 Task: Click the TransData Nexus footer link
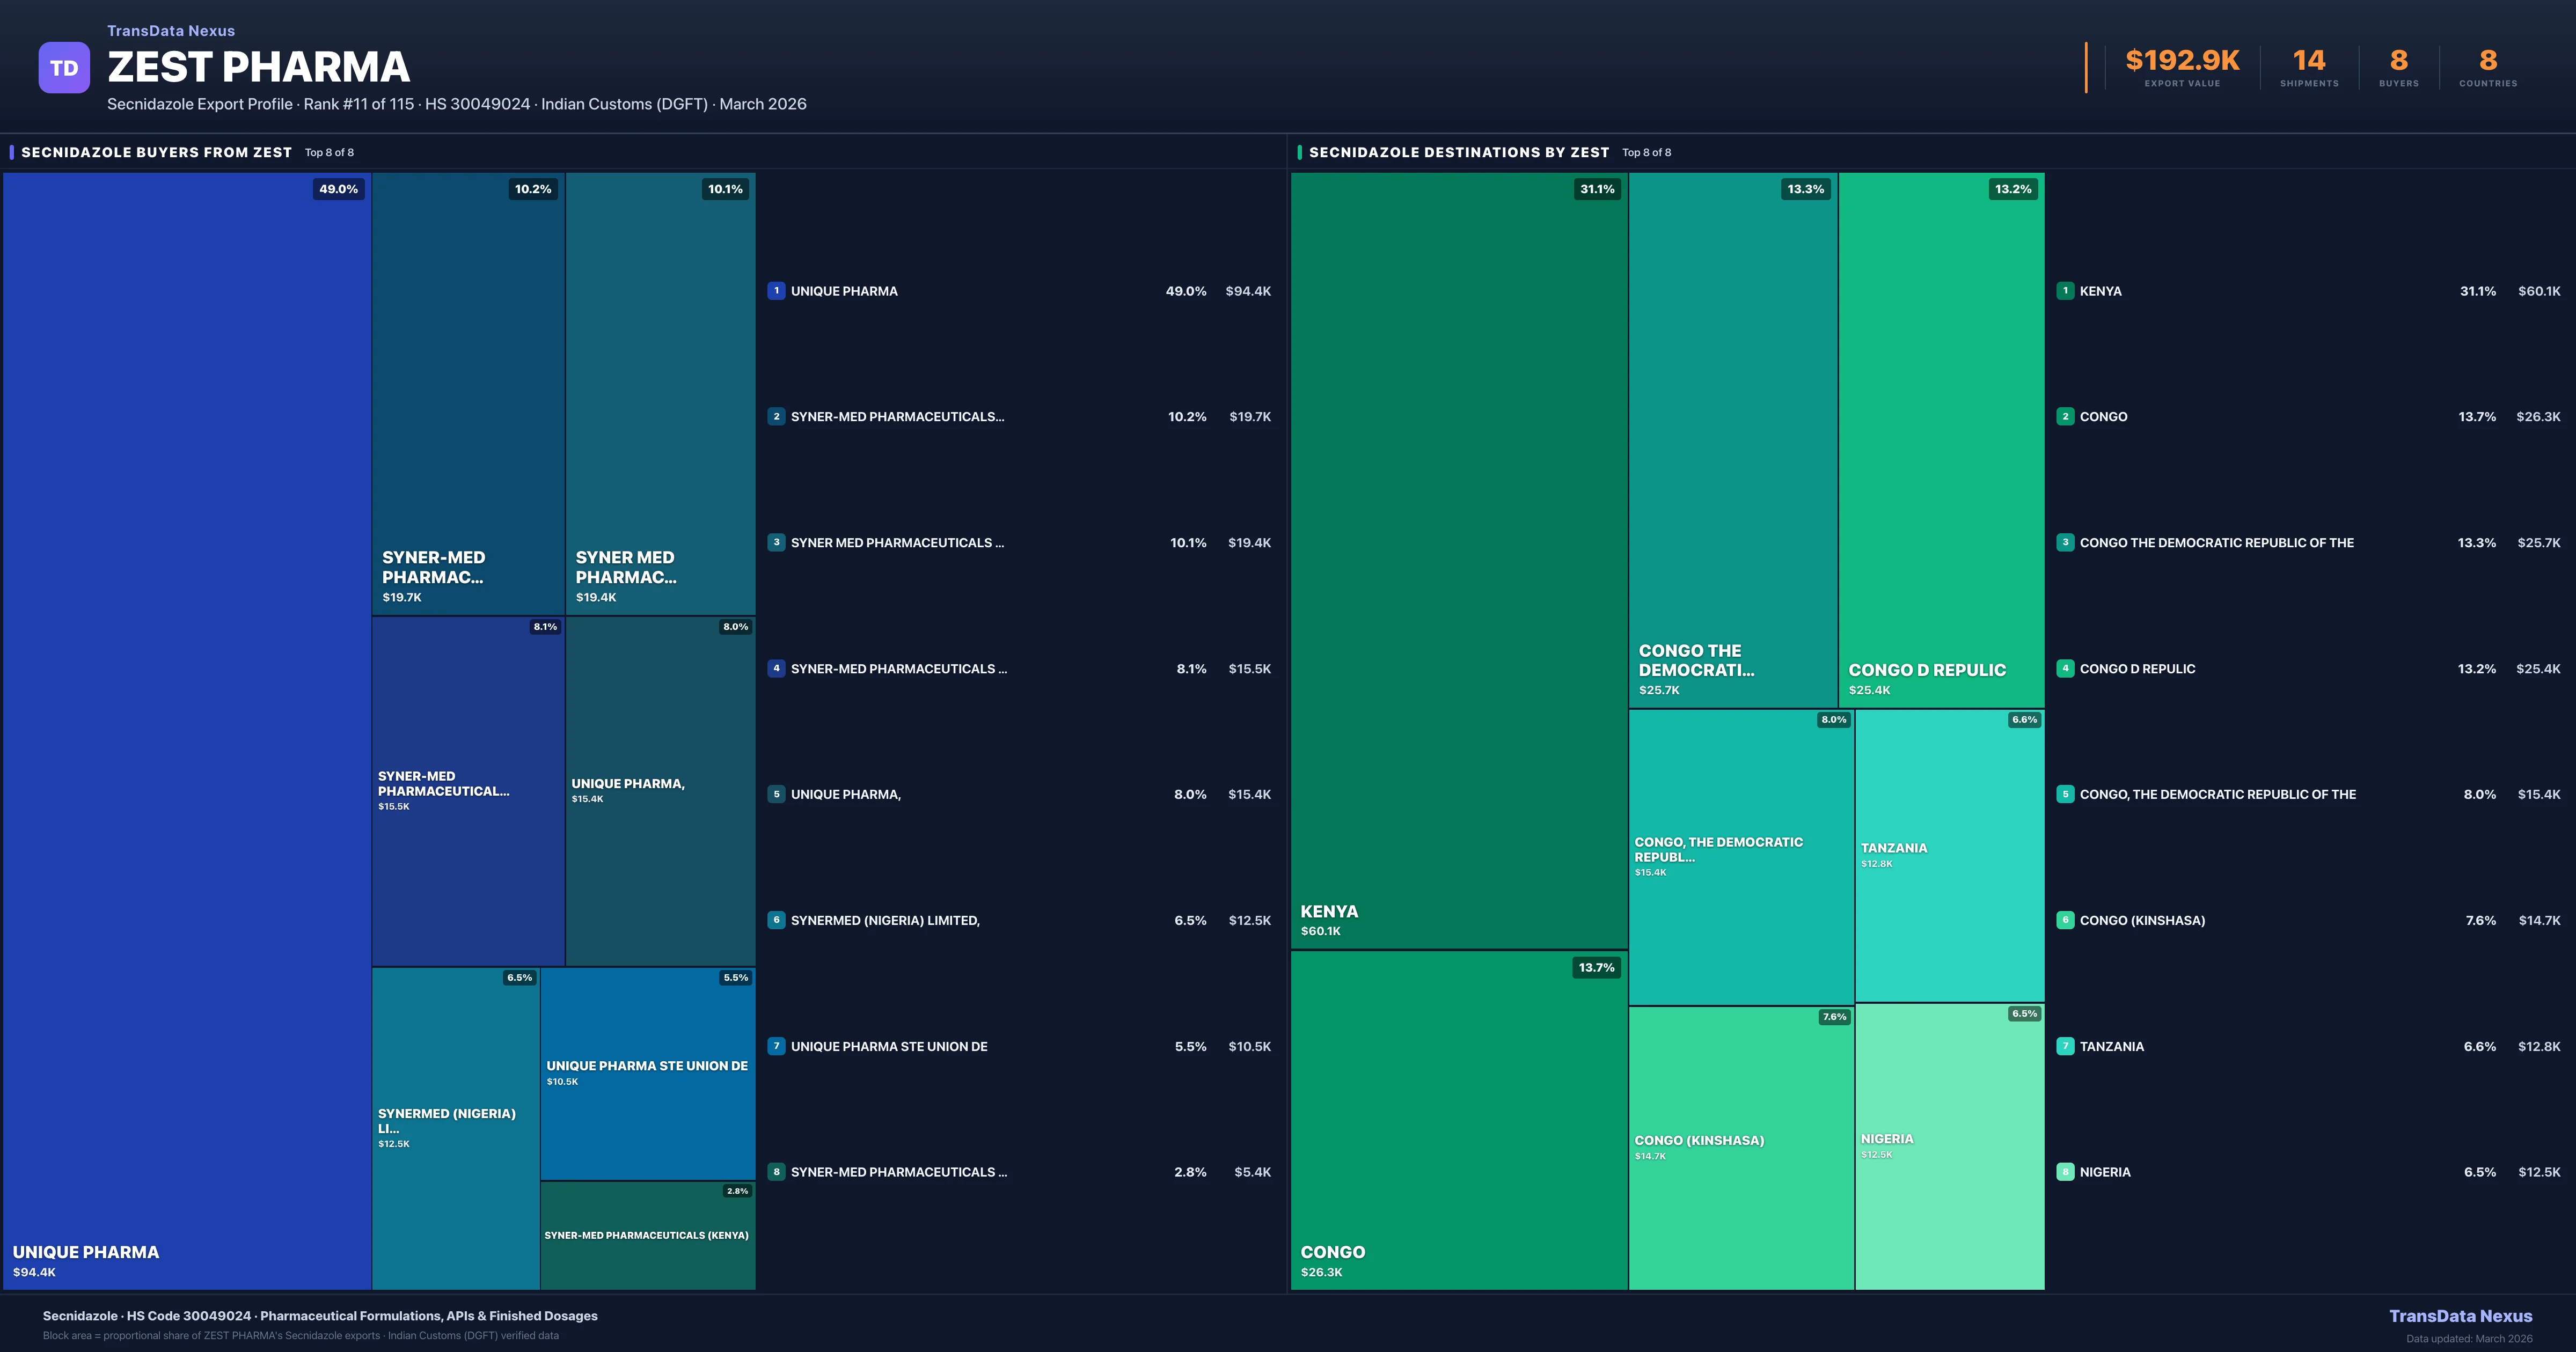[2462, 1316]
